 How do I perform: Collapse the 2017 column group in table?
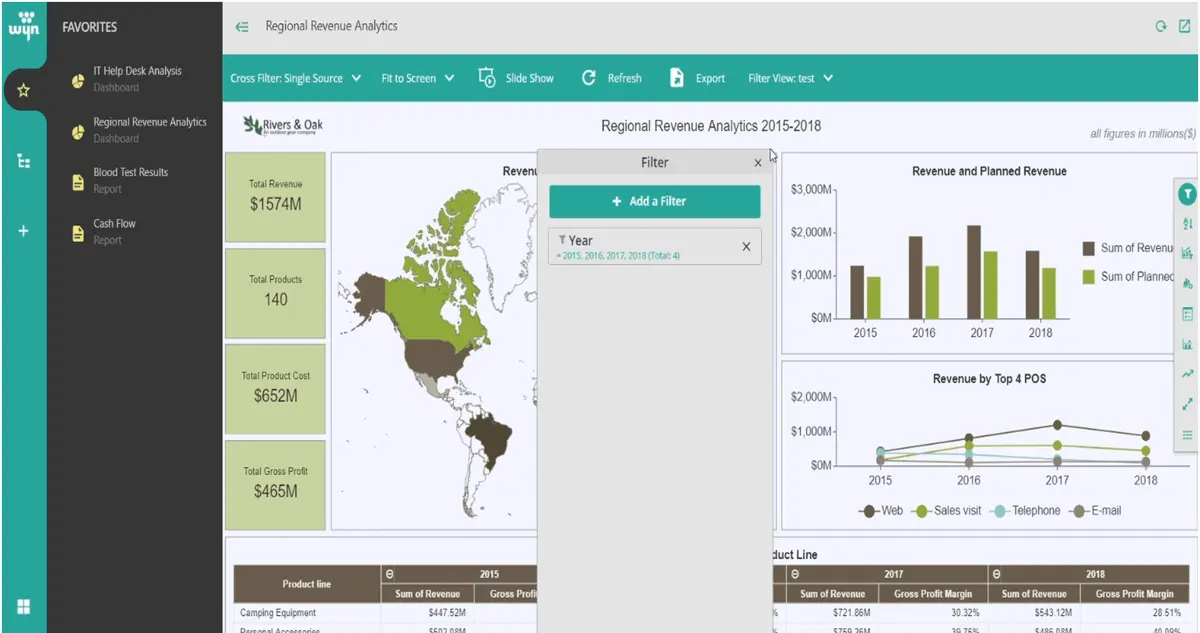[794, 575]
